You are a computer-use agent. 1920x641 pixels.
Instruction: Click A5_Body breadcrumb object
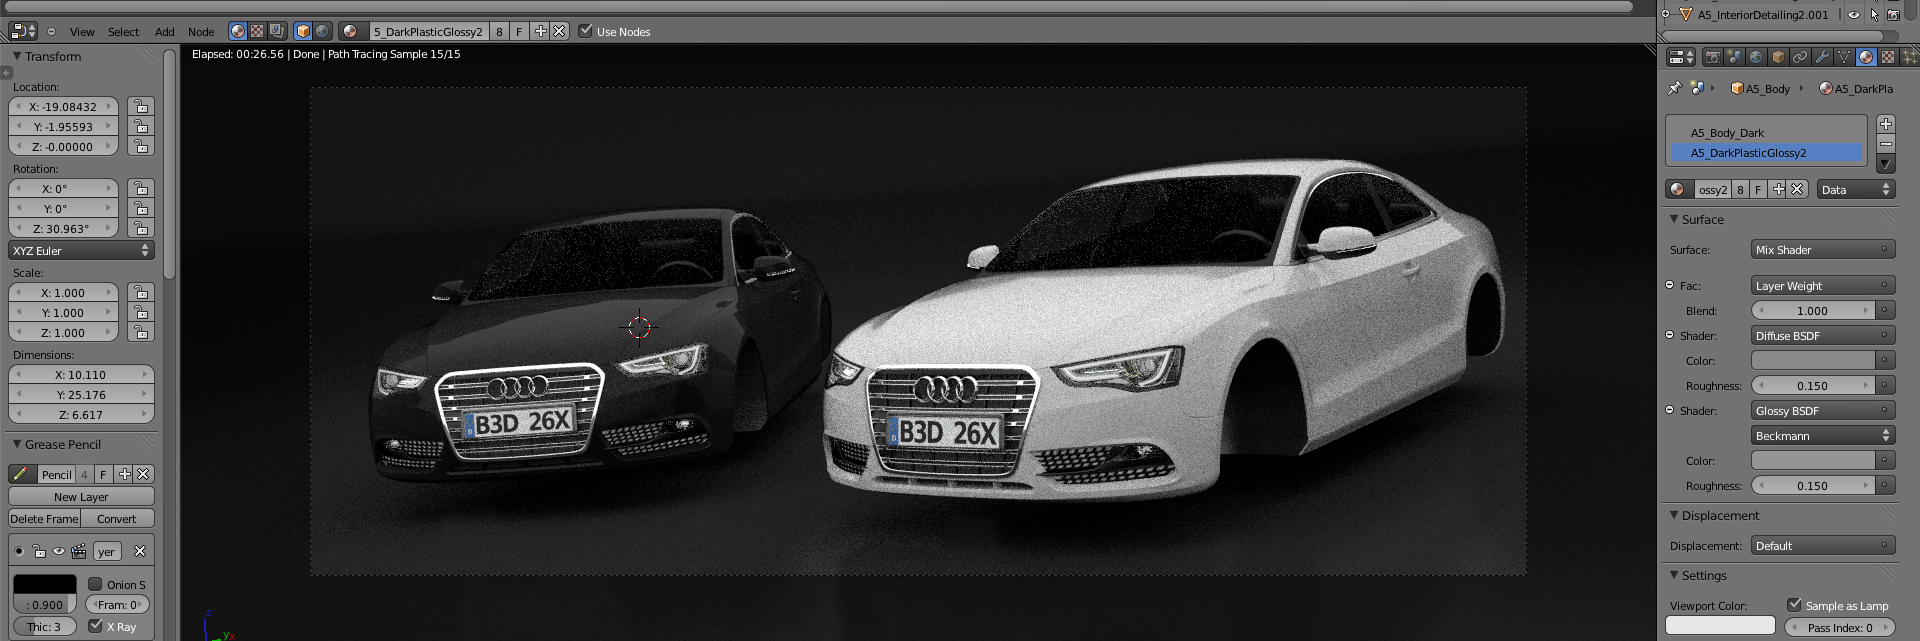[x=1760, y=89]
